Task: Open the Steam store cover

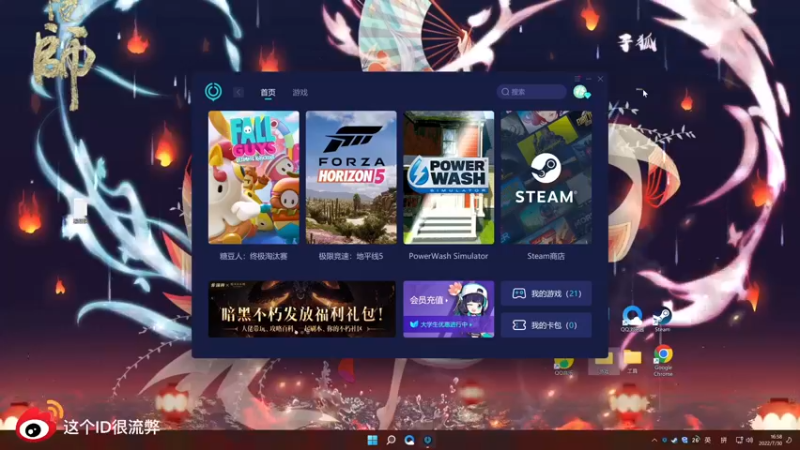Action: (x=546, y=178)
